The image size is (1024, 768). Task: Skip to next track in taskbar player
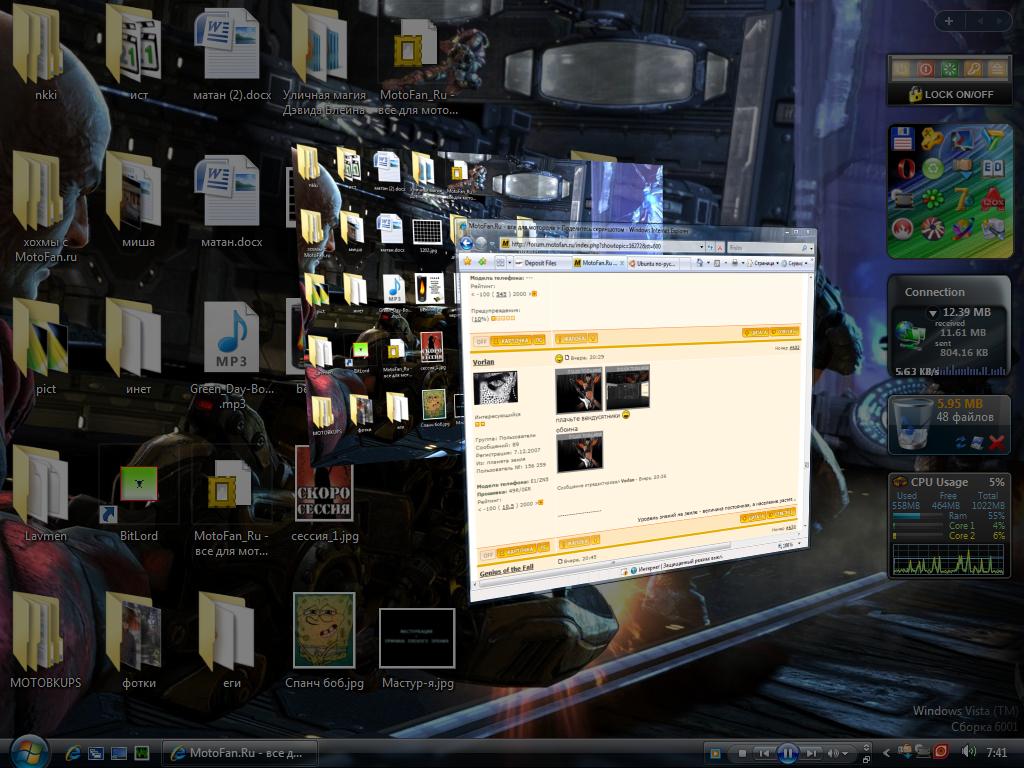click(811, 753)
